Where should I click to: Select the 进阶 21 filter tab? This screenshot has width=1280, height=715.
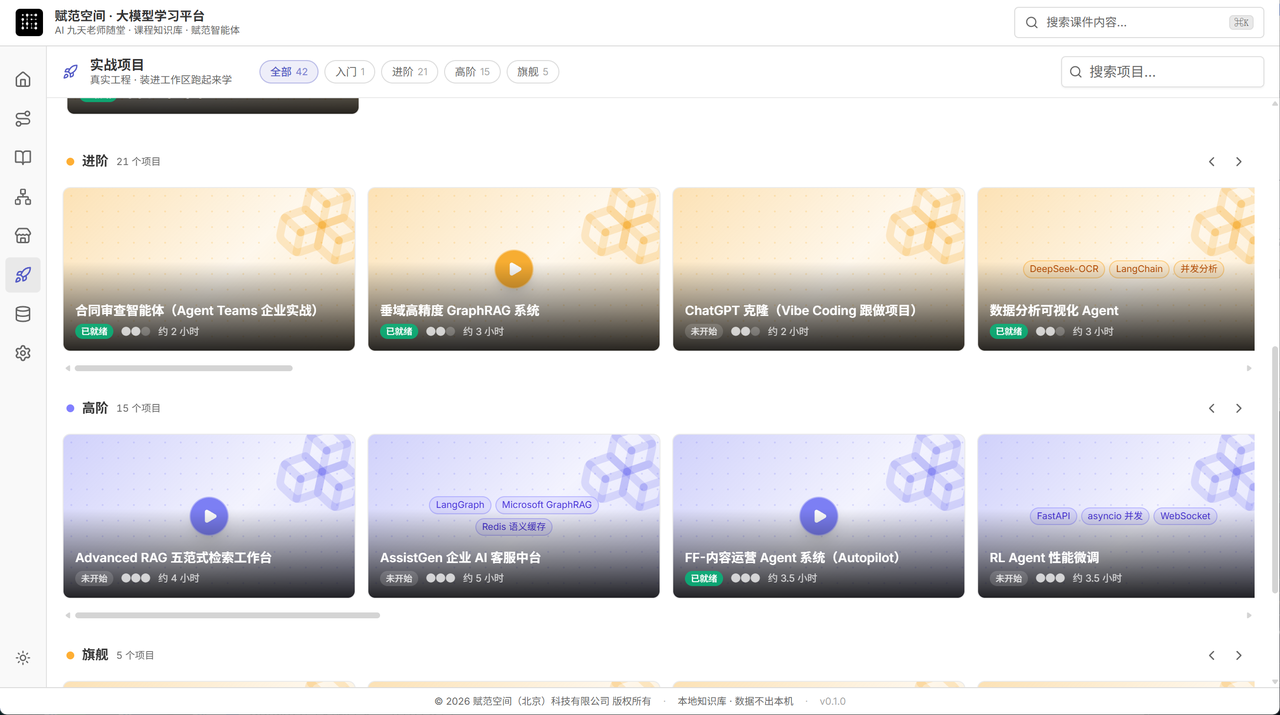(410, 72)
